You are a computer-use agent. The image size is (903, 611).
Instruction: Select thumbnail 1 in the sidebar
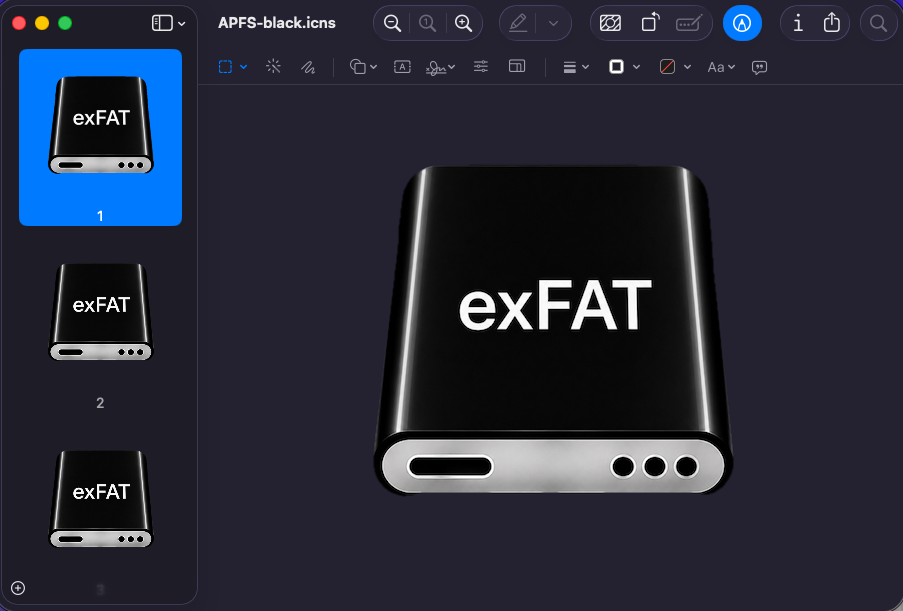101,137
